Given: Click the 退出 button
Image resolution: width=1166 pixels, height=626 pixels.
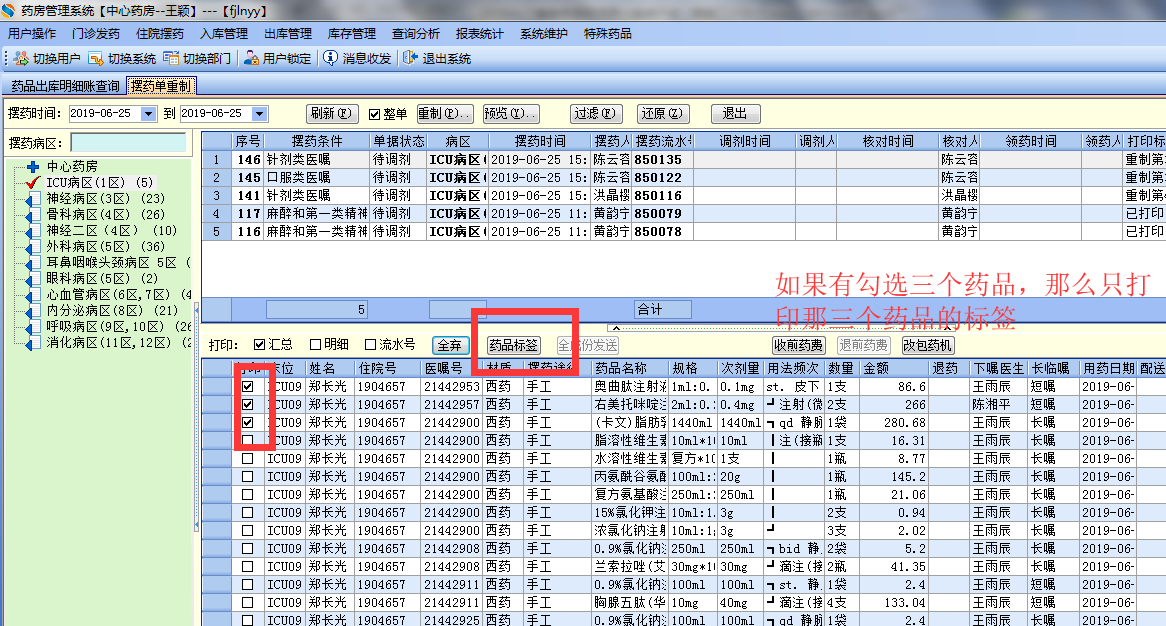Looking at the screenshot, I should tap(735, 114).
